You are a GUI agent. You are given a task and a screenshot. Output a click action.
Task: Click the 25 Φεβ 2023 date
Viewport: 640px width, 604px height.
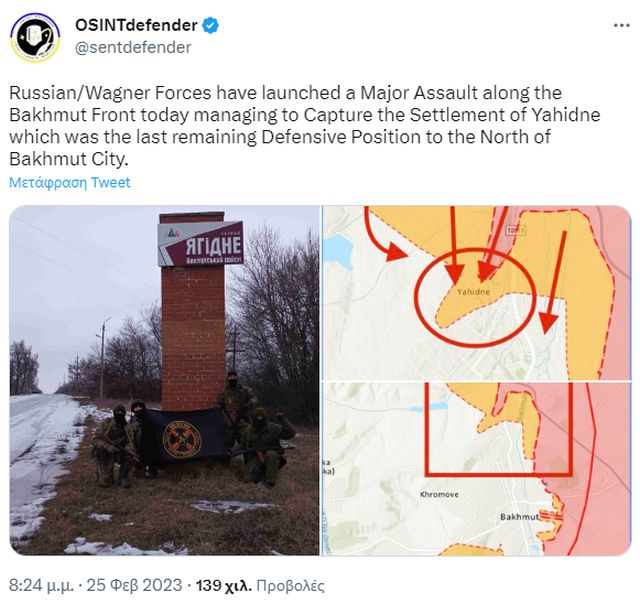134,585
